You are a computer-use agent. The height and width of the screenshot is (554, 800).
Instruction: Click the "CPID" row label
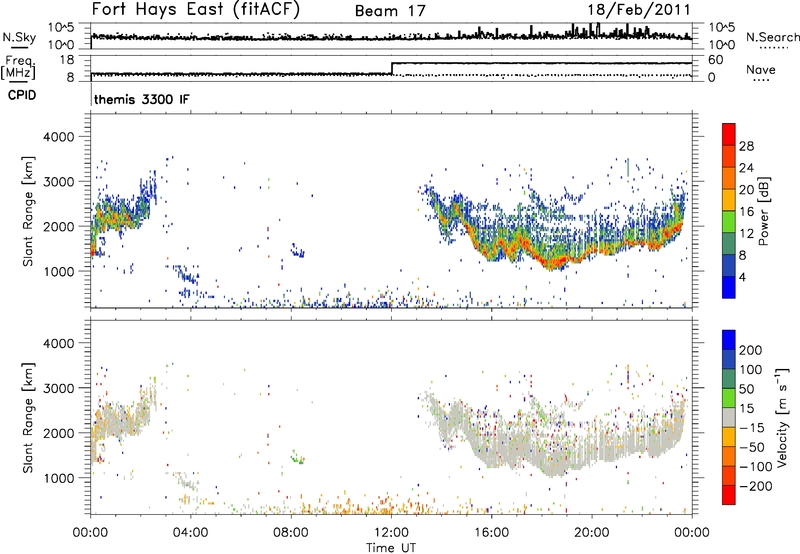click(22, 95)
